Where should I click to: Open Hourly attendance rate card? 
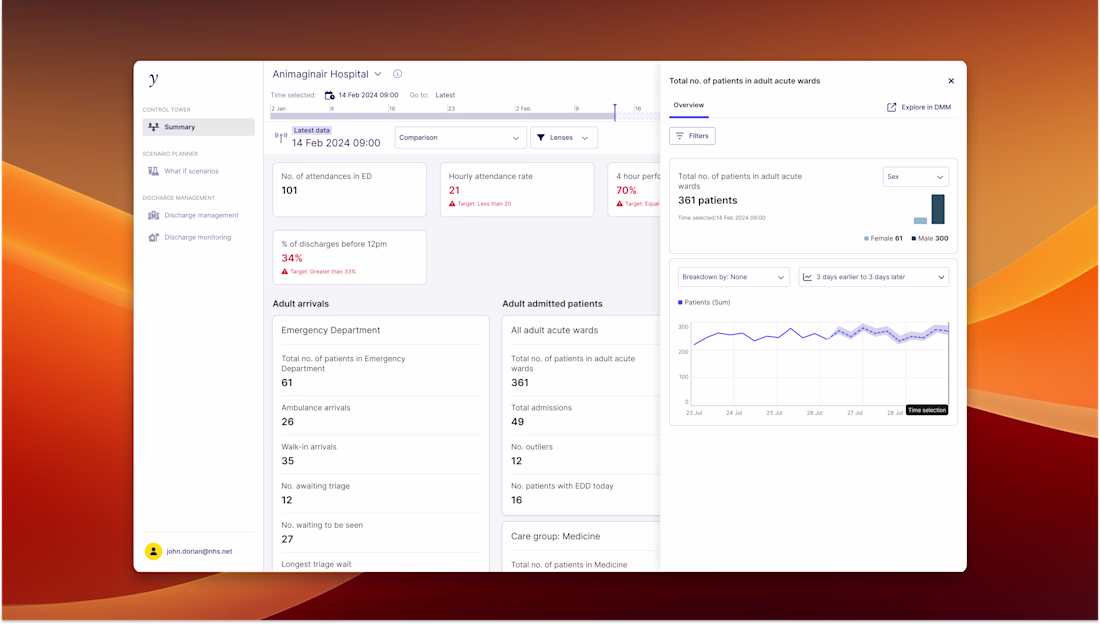[517, 190]
